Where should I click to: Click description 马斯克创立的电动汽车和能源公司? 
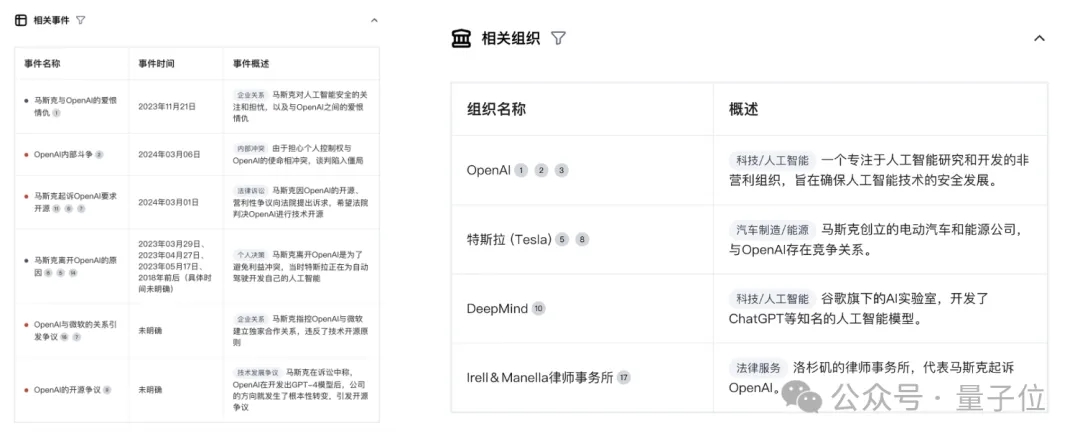[879, 239]
